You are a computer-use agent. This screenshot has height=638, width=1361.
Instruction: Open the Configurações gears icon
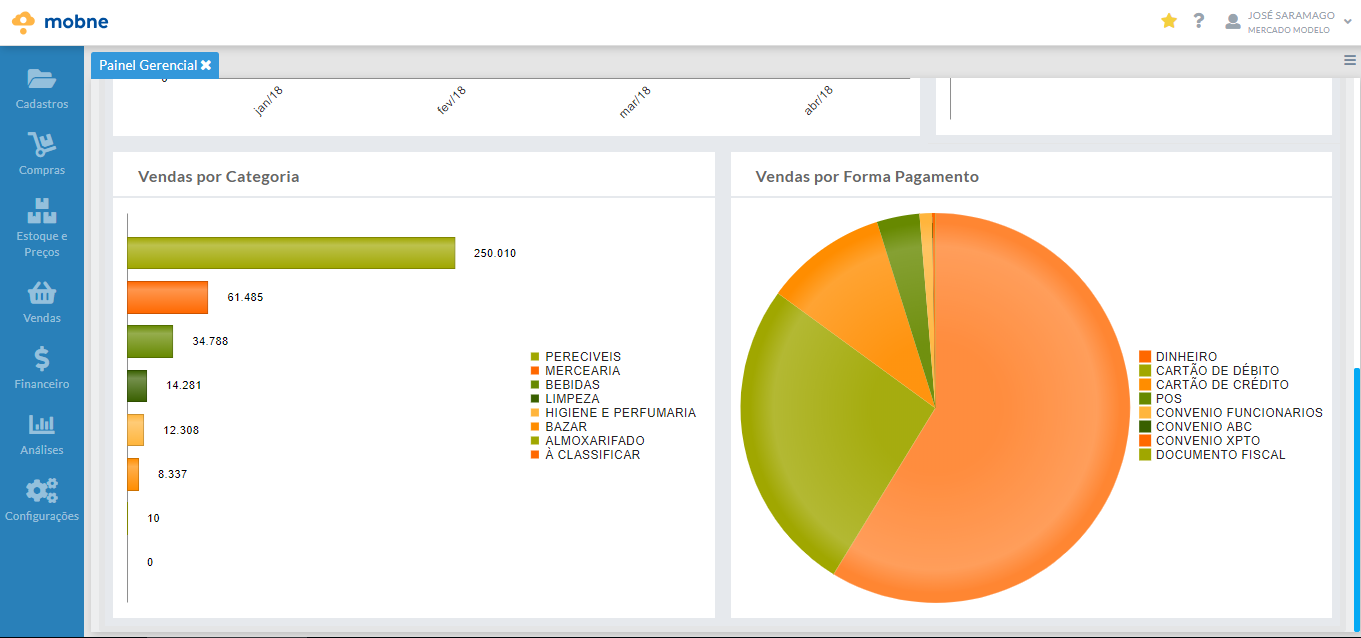pos(42,491)
